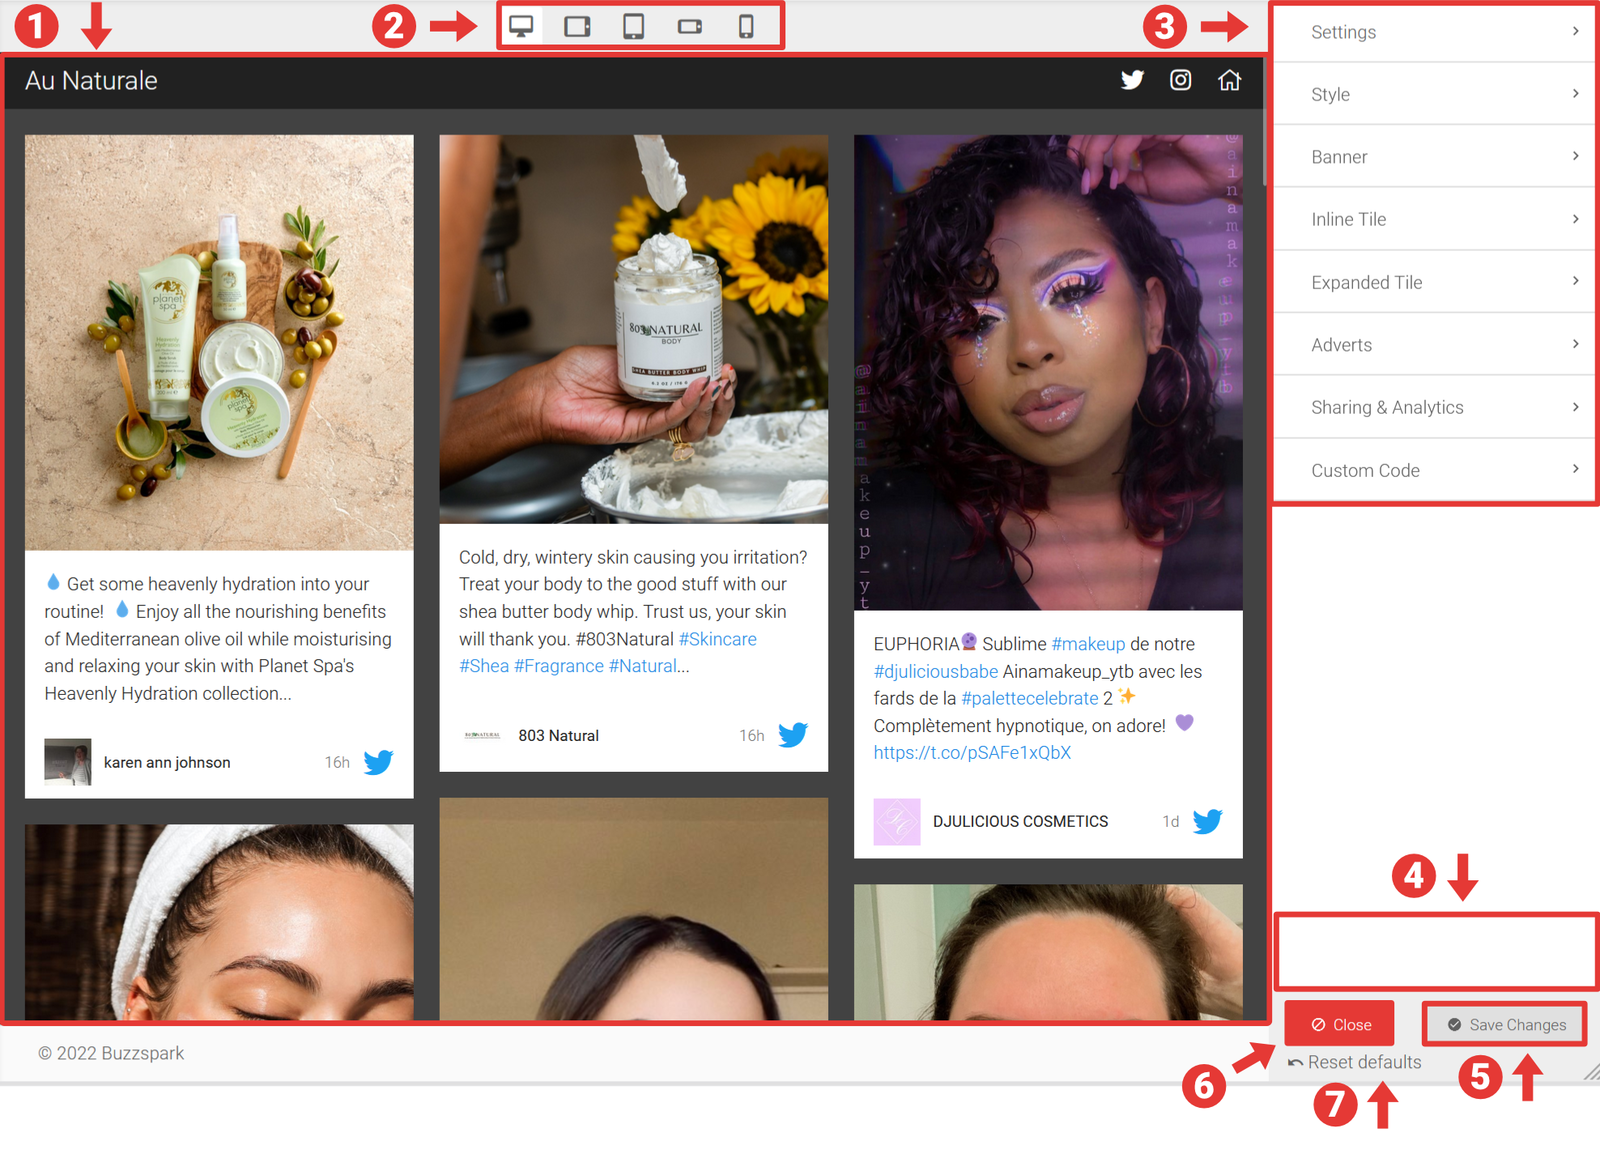Image resolution: width=1600 pixels, height=1154 pixels.
Task: Select the desktop preview device icon
Action: (x=521, y=26)
